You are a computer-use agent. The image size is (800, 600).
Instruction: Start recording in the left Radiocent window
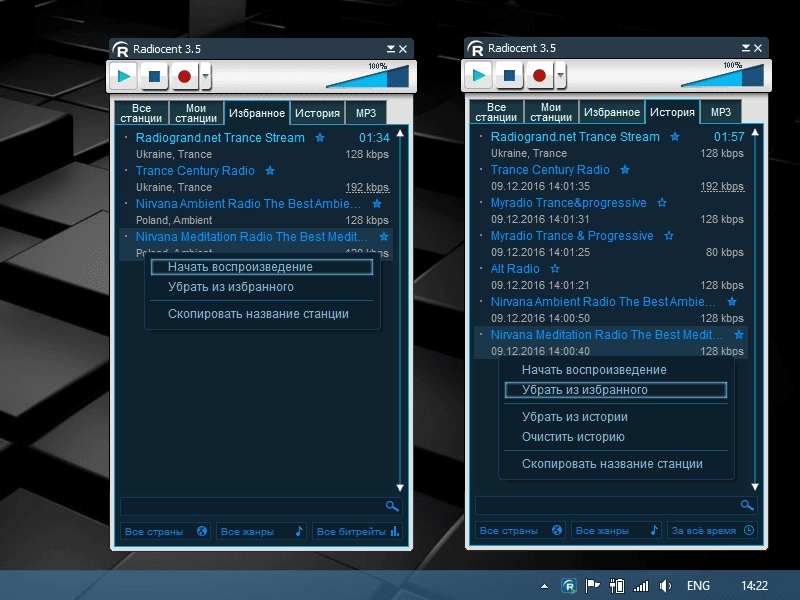[x=185, y=77]
